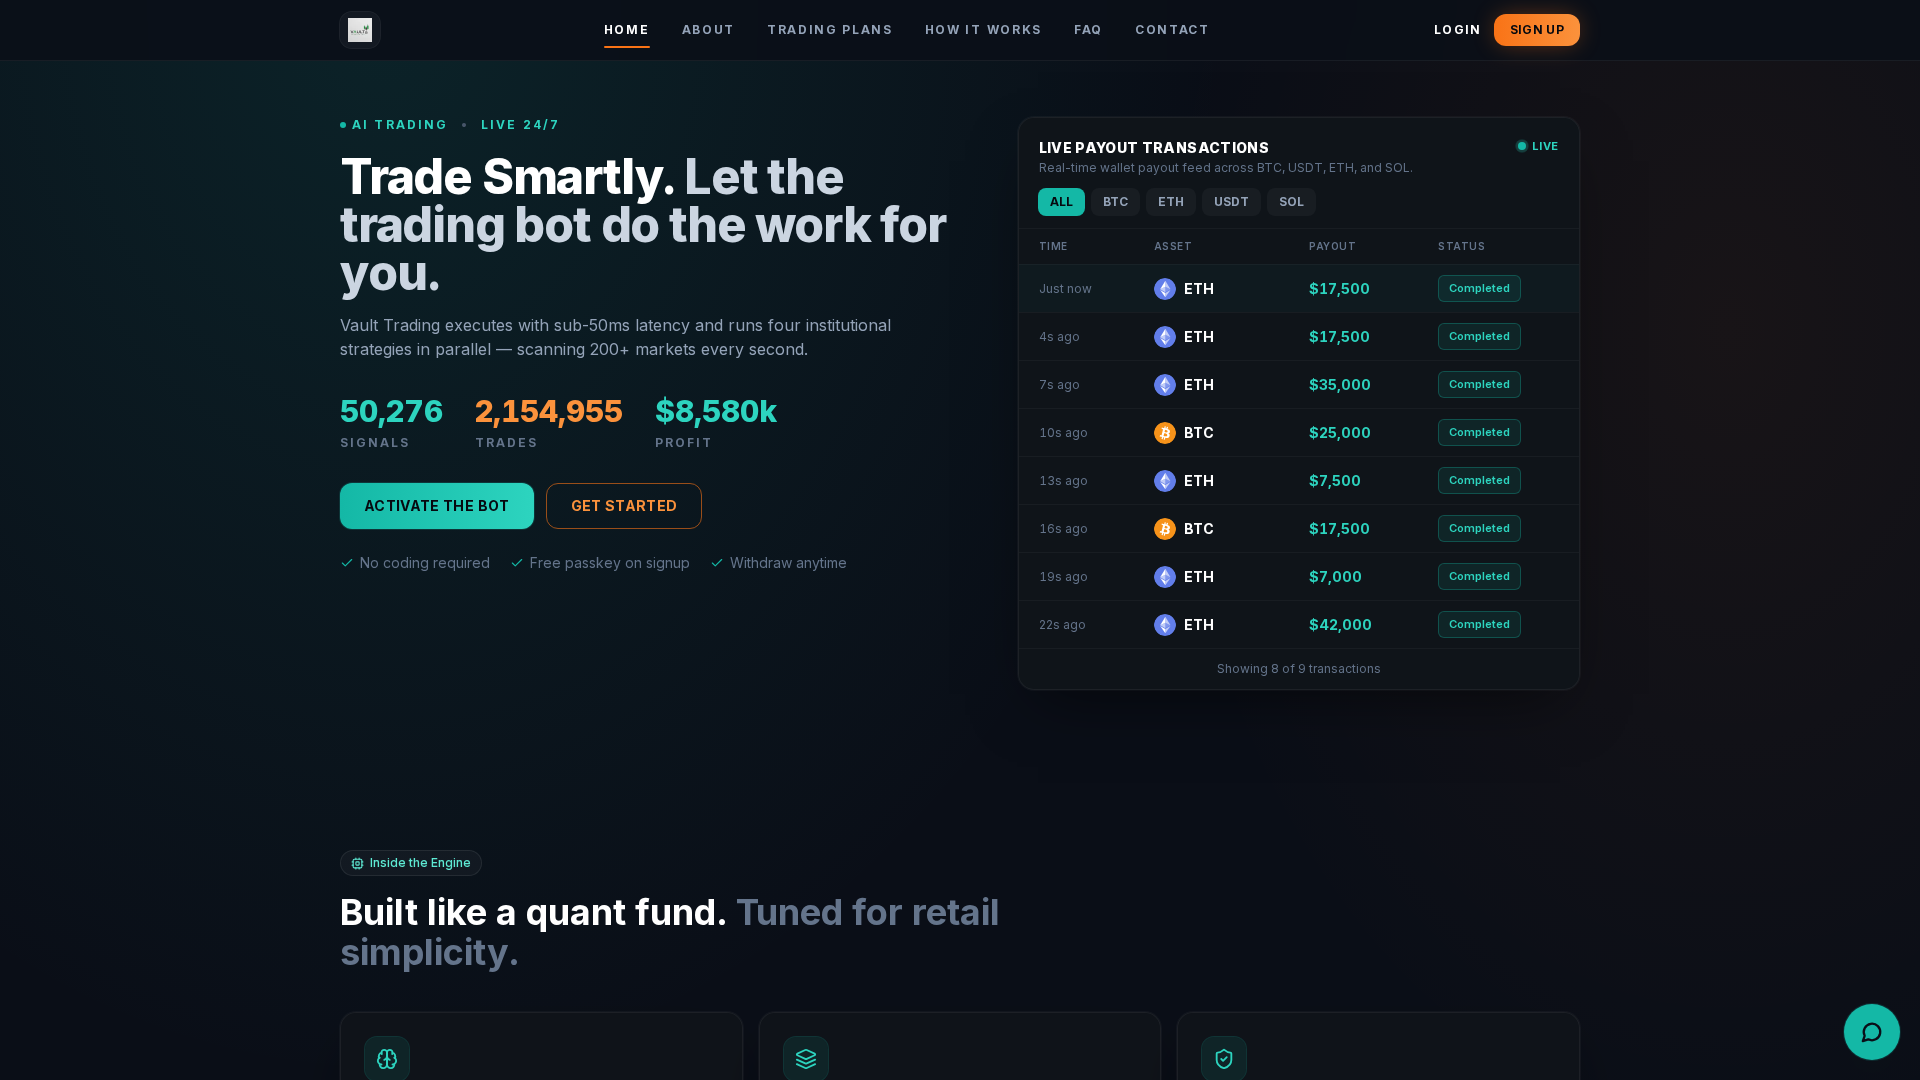
Task: Click the AI TRADING label
Action: [x=399, y=125]
